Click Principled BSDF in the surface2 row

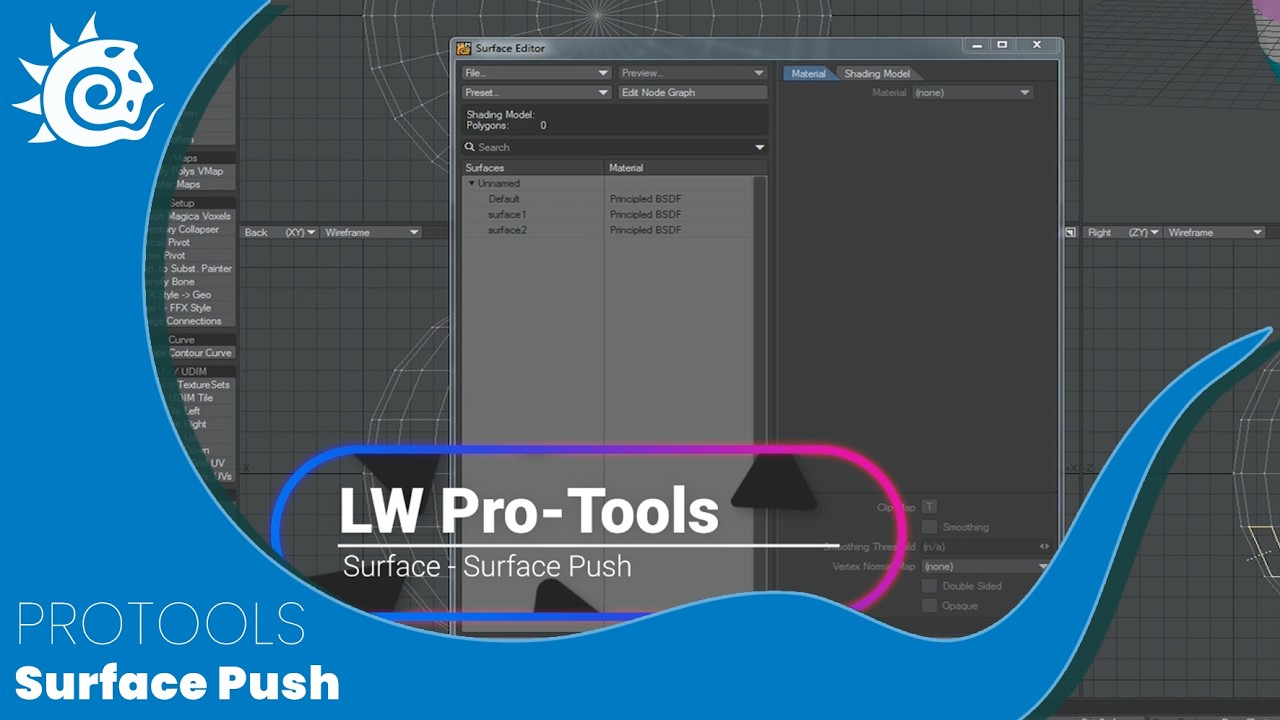coord(645,230)
